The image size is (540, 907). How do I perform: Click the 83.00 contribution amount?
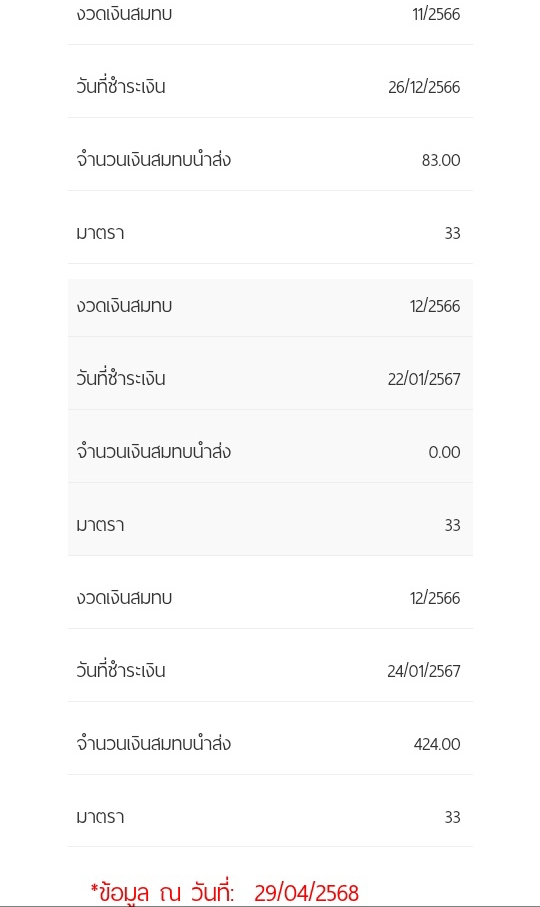441,160
